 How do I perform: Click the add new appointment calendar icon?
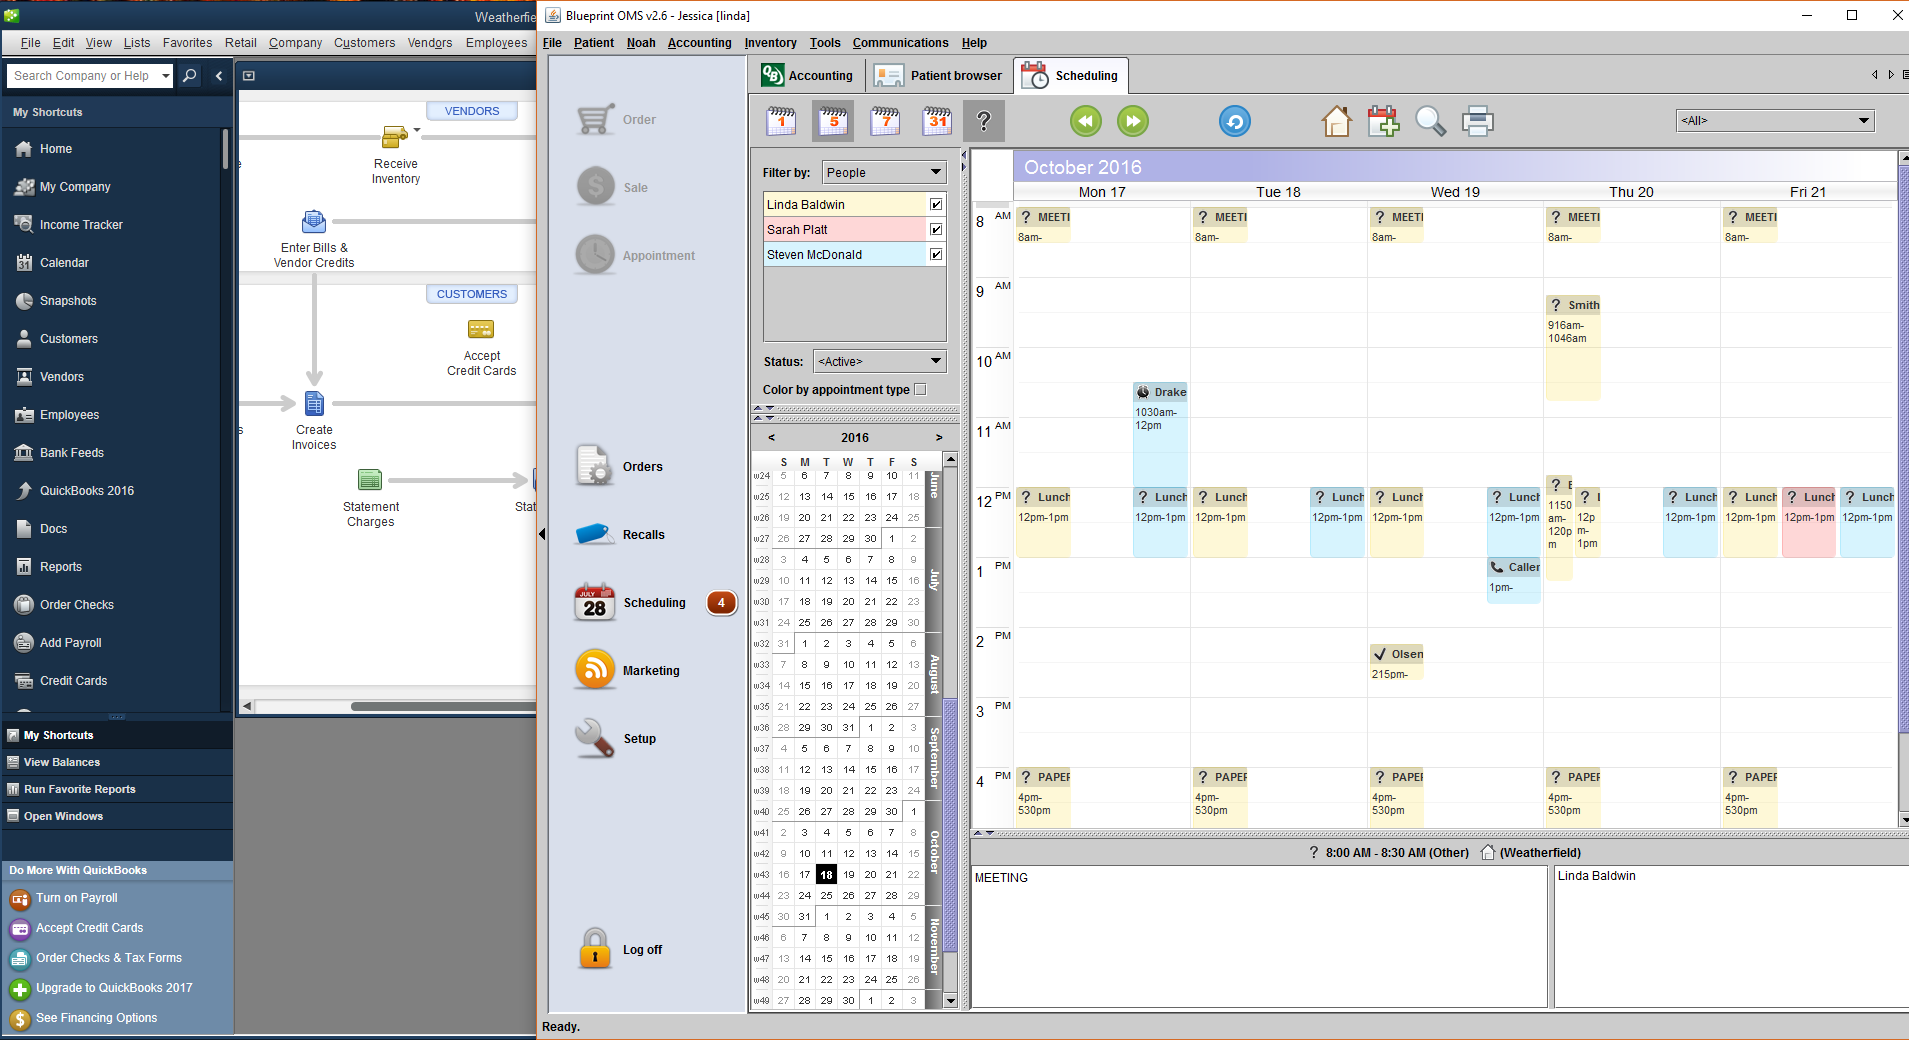[x=1384, y=121]
